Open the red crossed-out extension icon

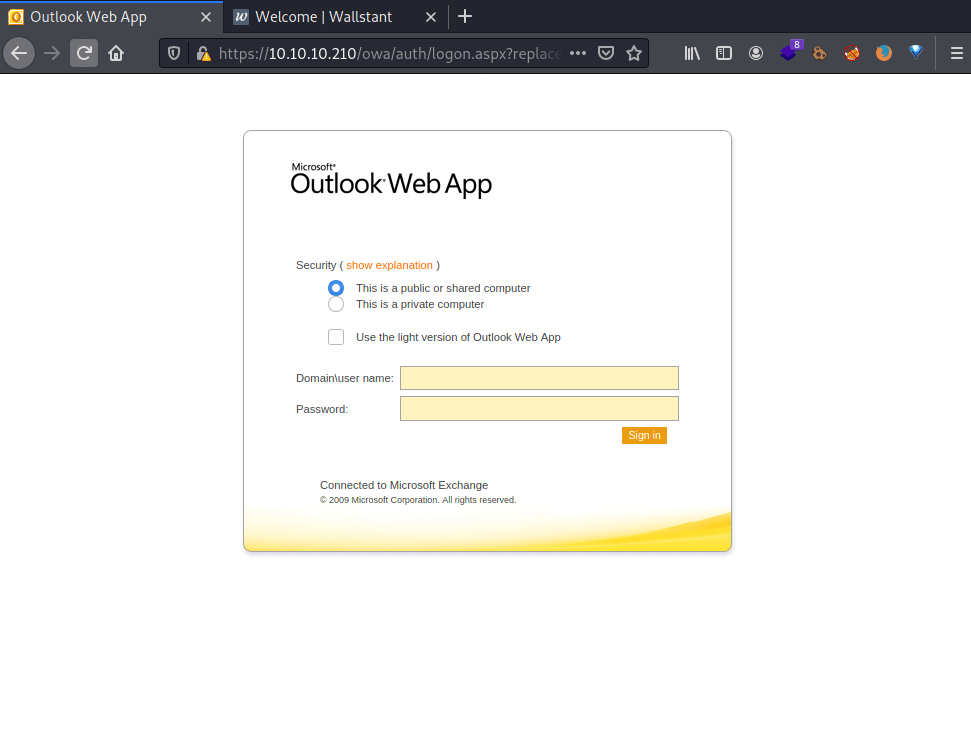pyautogui.click(x=852, y=53)
